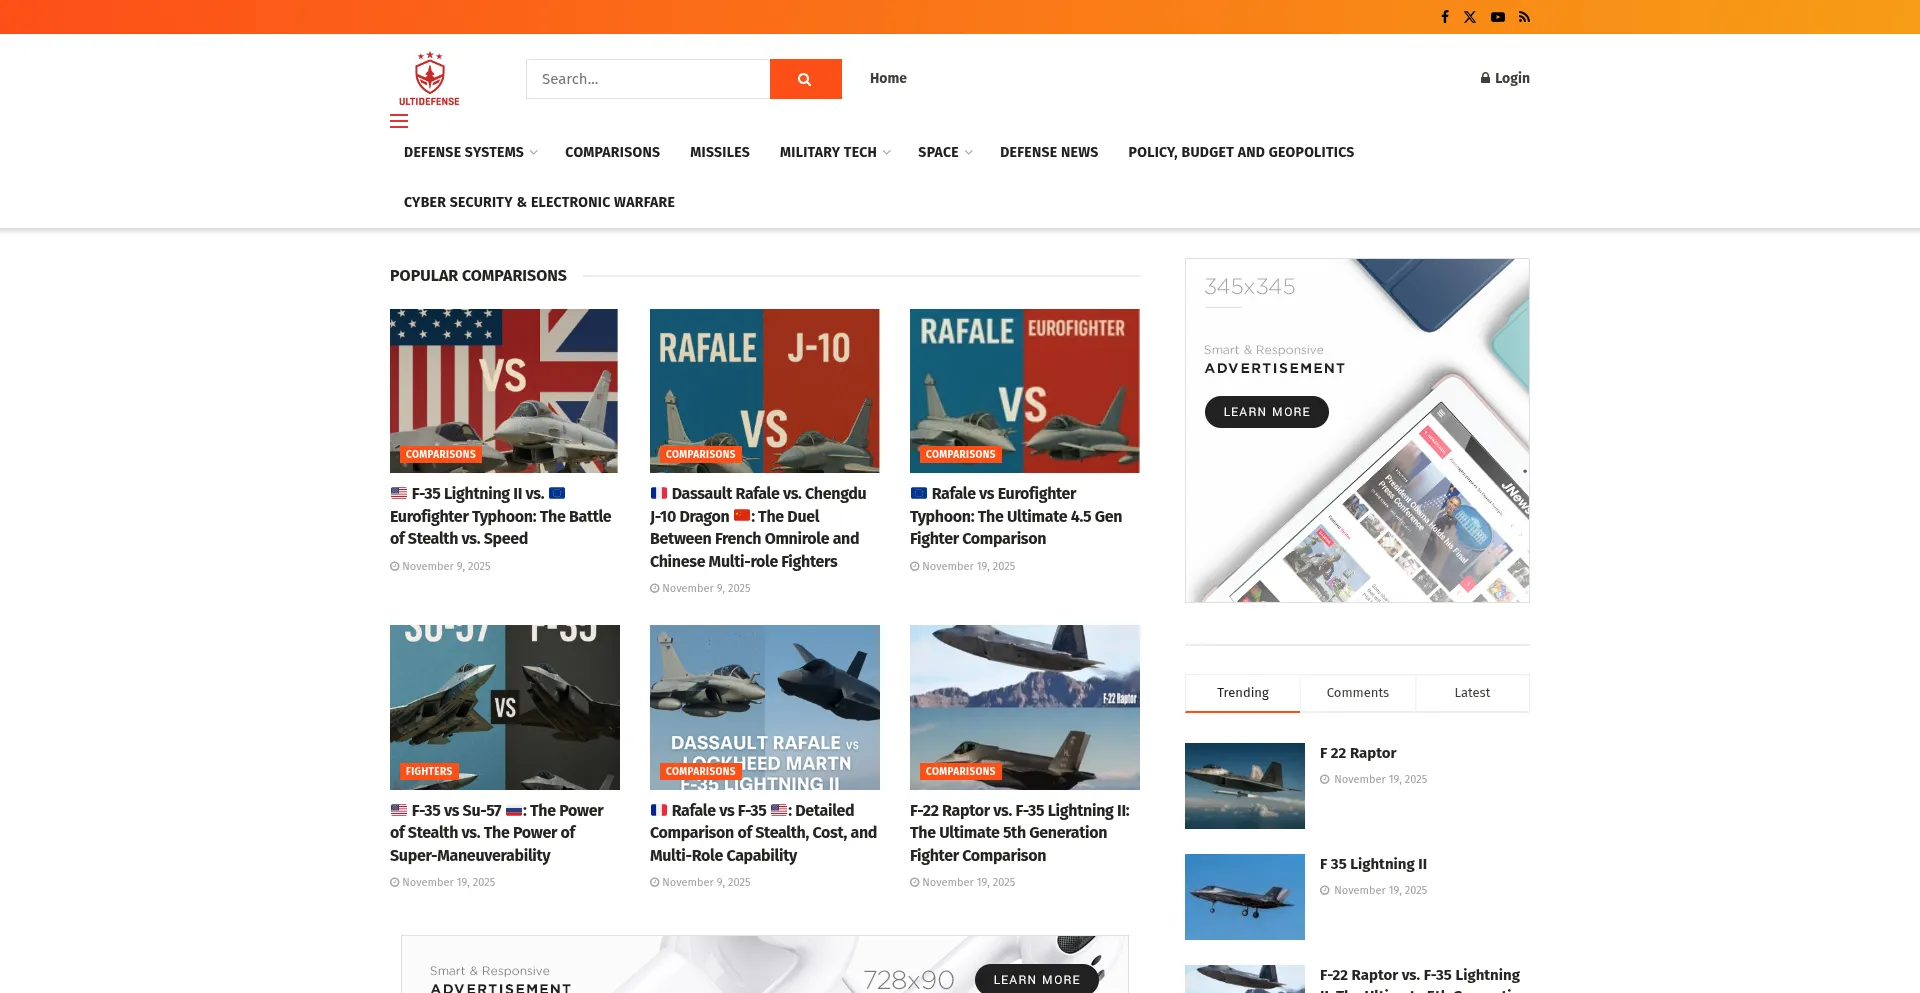1920x993 pixels.
Task: Read F-22 Raptor vs. F-35 Lightning II article
Action: pyautogui.click(x=1020, y=833)
